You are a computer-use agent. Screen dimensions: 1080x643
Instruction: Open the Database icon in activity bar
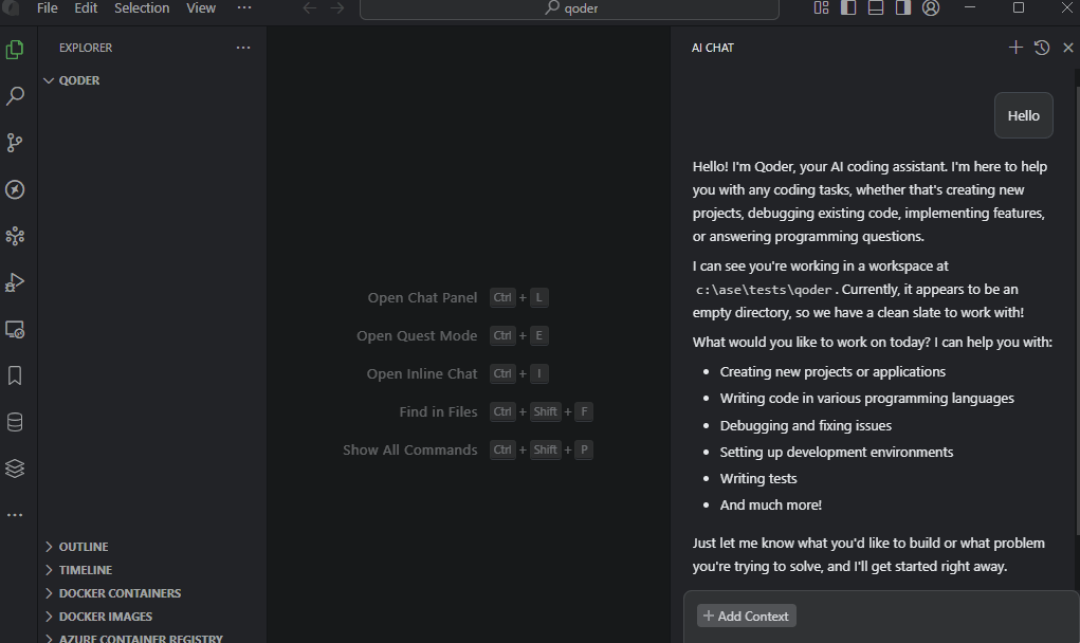tap(14, 422)
